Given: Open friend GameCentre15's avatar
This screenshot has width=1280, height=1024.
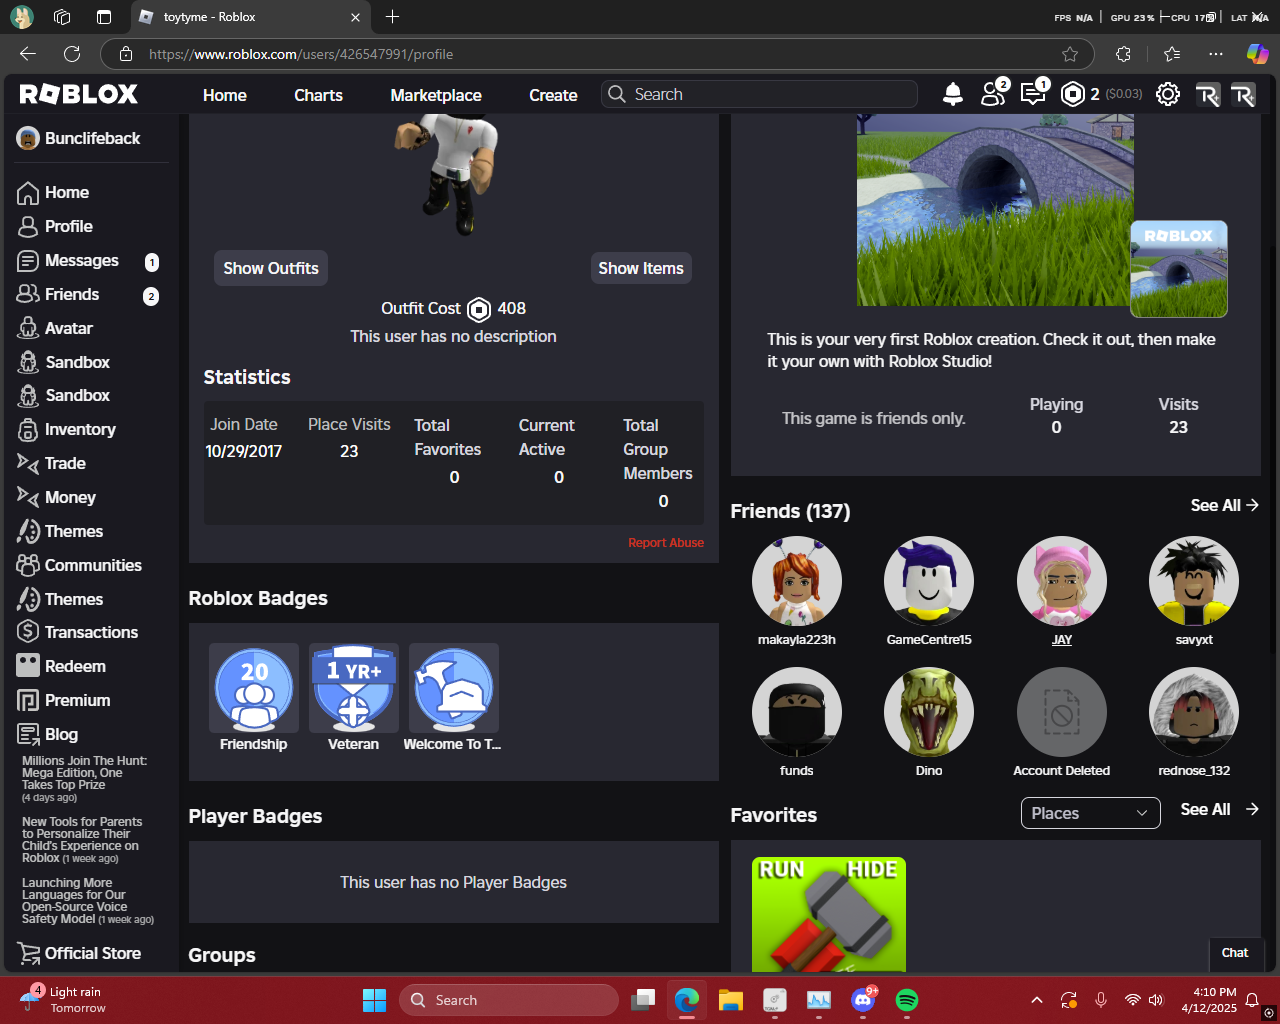Looking at the screenshot, I should pos(929,582).
